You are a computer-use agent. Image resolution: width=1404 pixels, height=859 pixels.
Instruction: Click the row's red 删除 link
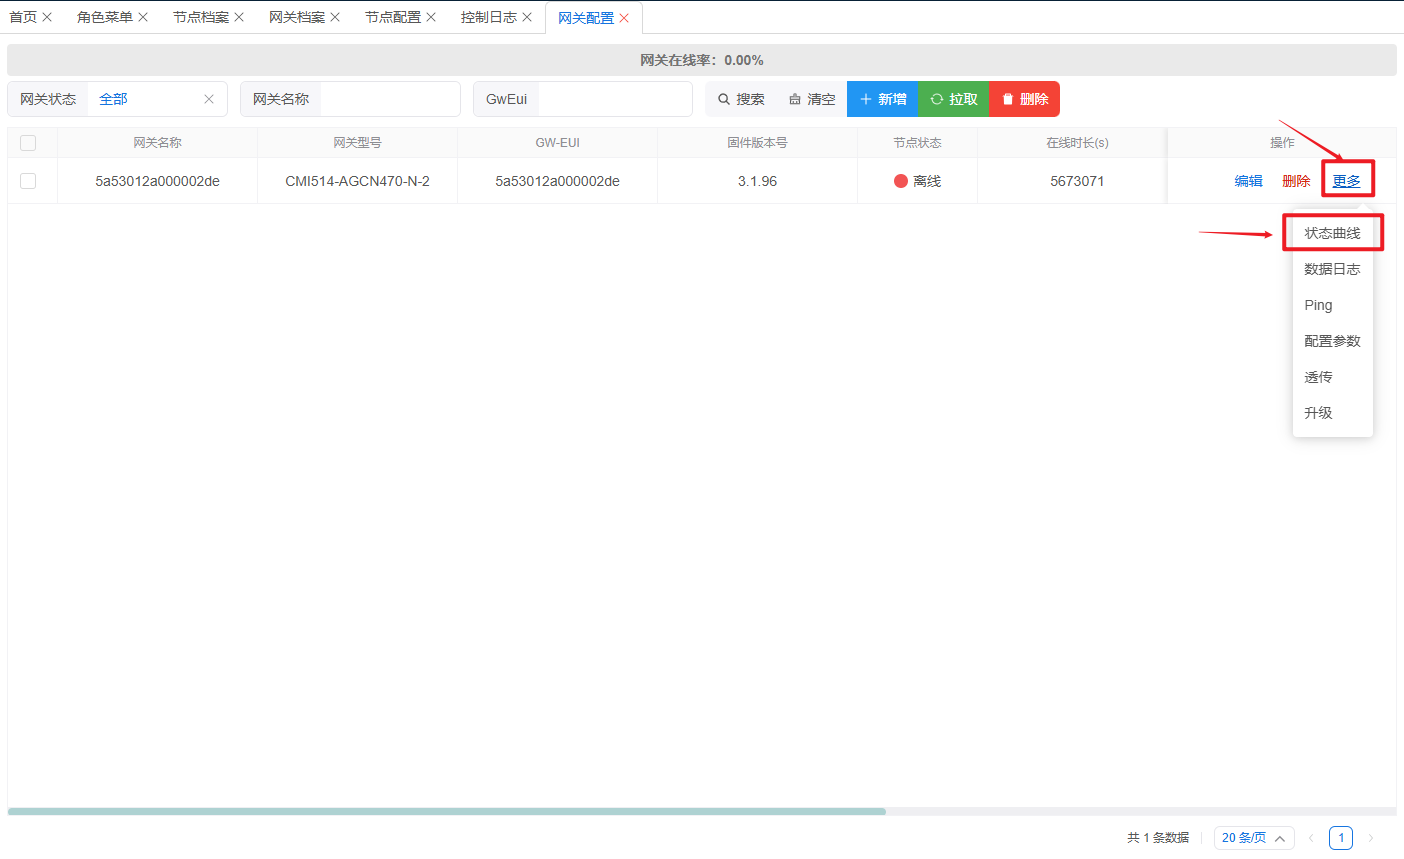point(1296,181)
